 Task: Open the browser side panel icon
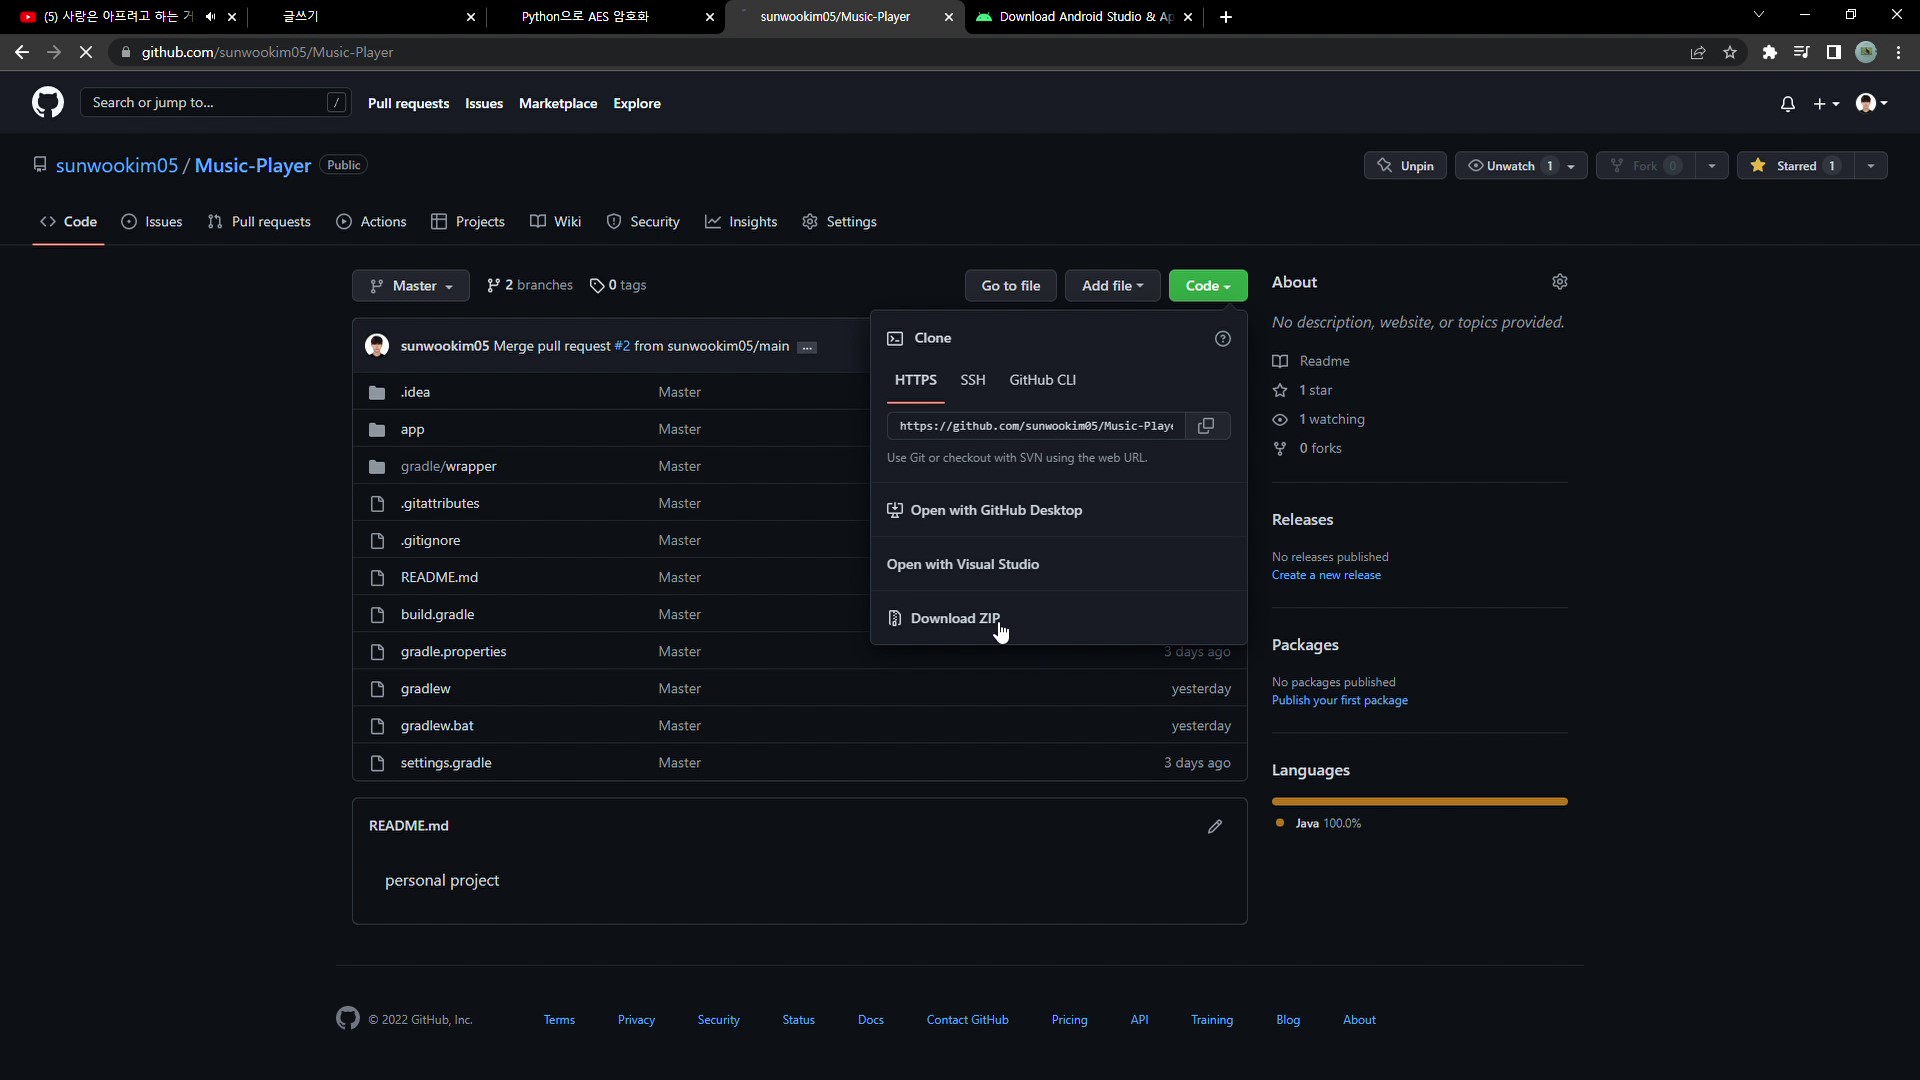pos(1834,52)
